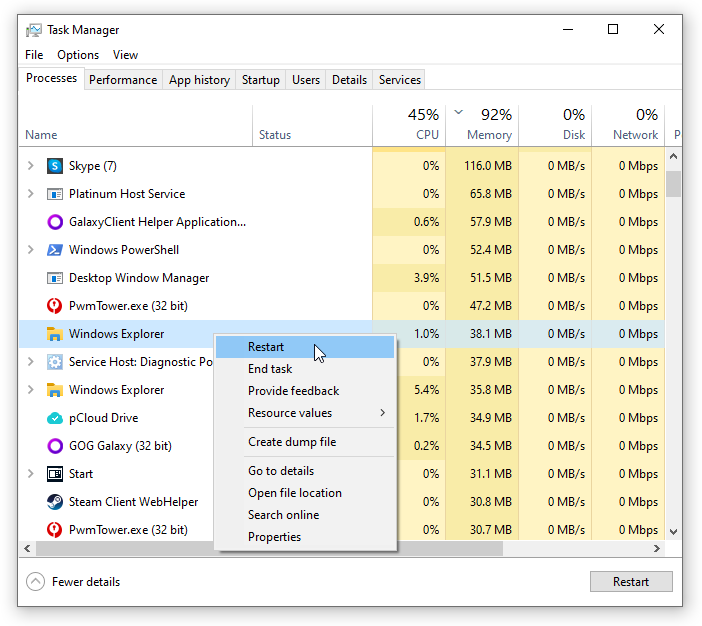Sort by the Status column header
Viewport: 702px width, 626px height.
coord(312,126)
